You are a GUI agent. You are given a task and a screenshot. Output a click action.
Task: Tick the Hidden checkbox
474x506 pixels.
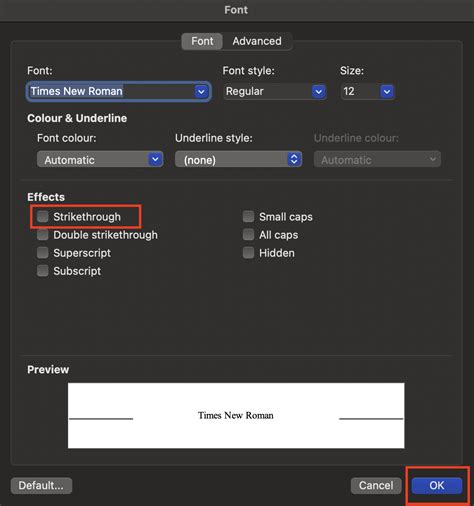pyautogui.click(x=248, y=253)
